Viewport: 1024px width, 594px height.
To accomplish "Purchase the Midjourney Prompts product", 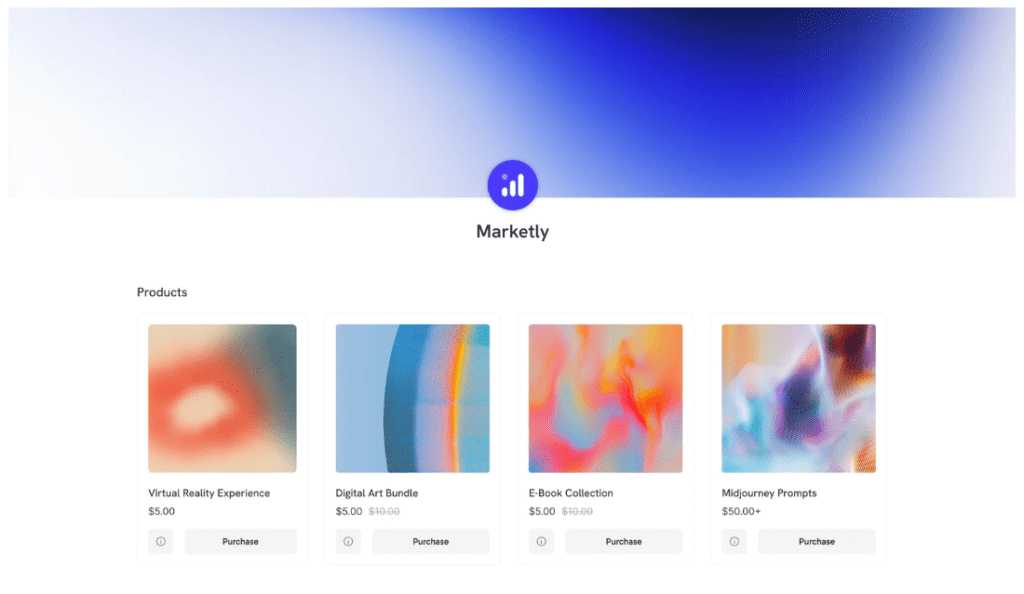I will [817, 541].
